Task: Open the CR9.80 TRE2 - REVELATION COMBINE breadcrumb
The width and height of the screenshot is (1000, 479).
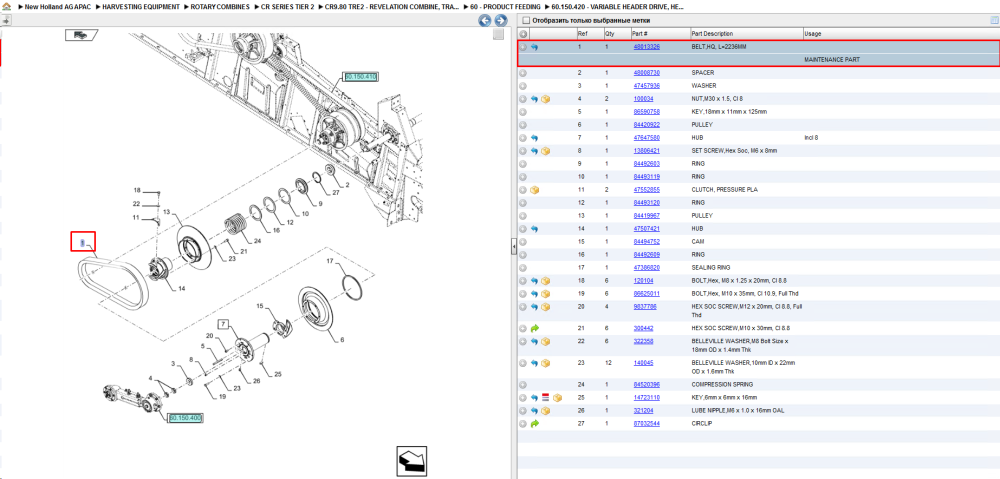Action: tap(392, 6)
